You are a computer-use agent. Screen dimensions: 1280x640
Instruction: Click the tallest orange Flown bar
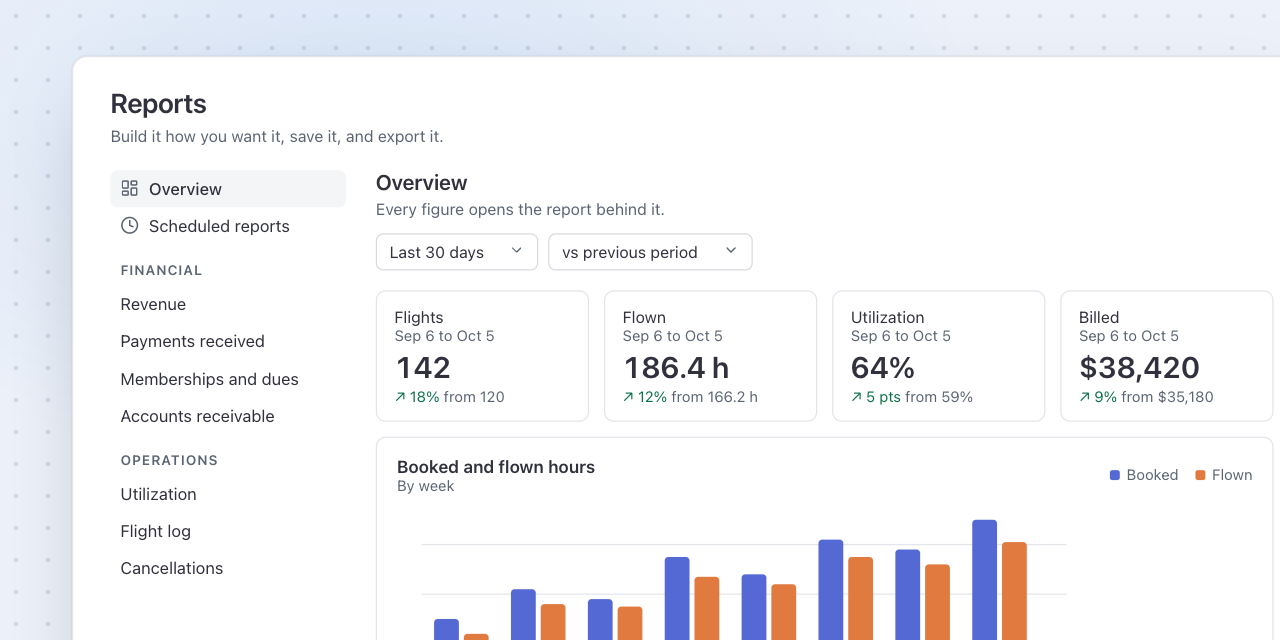[x=1014, y=591]
